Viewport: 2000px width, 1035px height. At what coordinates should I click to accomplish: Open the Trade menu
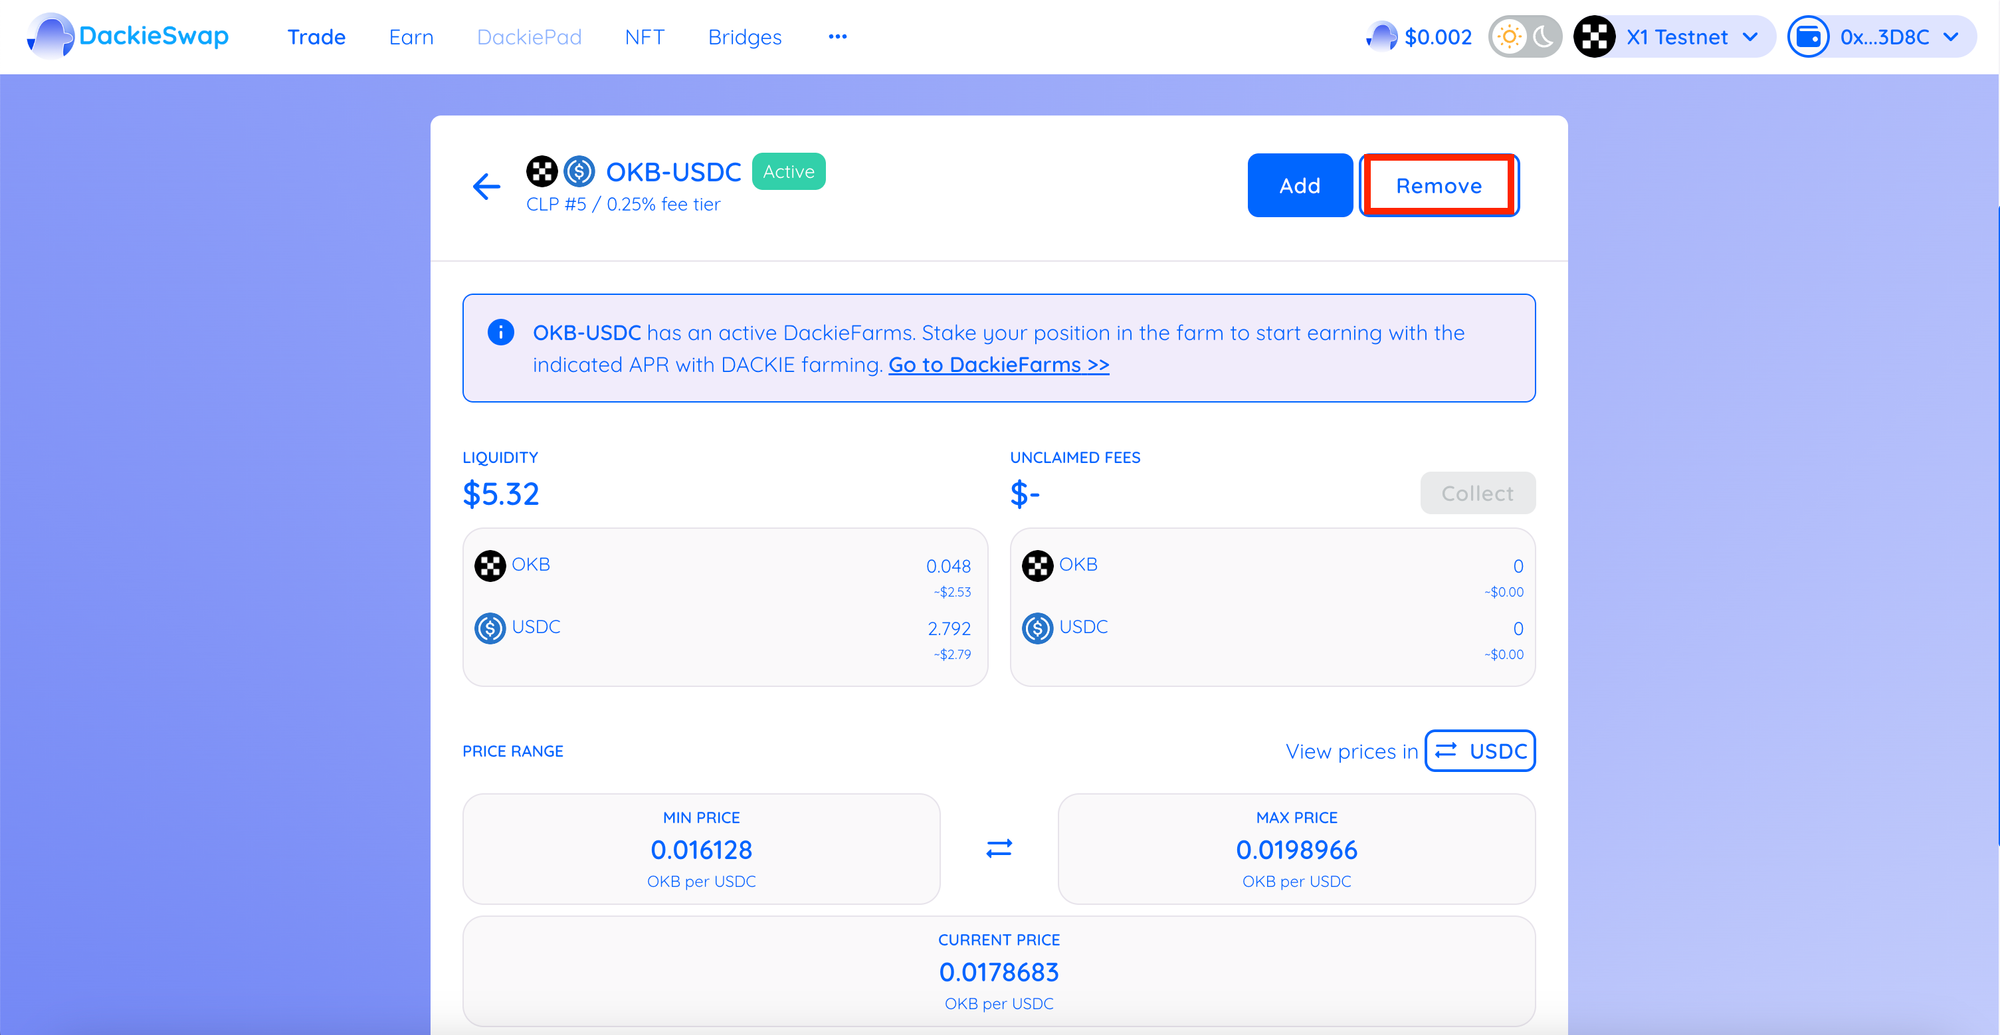tap(316, 37)
